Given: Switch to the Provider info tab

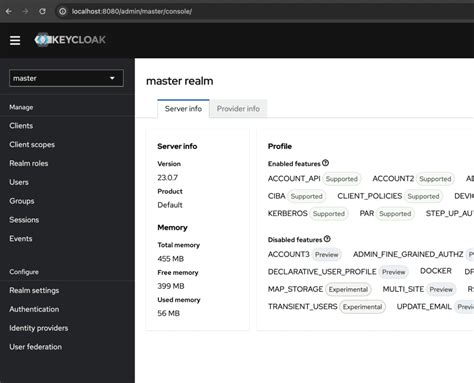Looking at the screenshot, I should pos(238,109).
